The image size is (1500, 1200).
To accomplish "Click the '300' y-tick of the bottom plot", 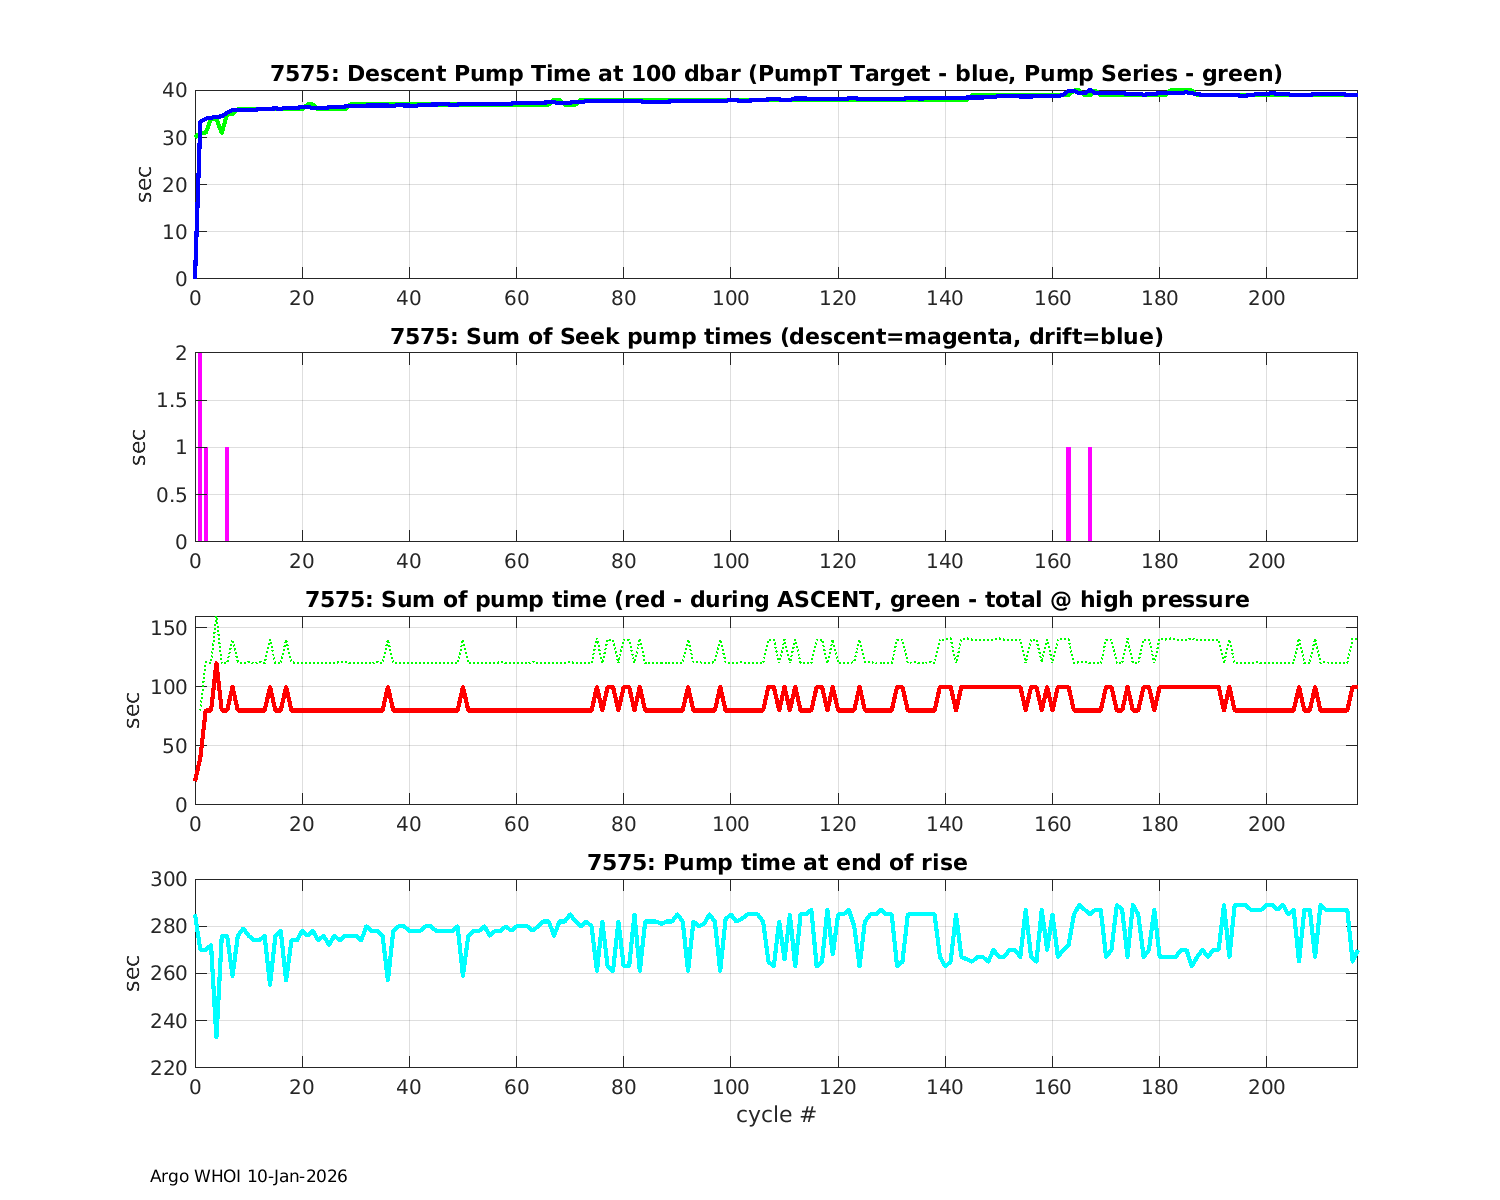I will click(170, 880).
